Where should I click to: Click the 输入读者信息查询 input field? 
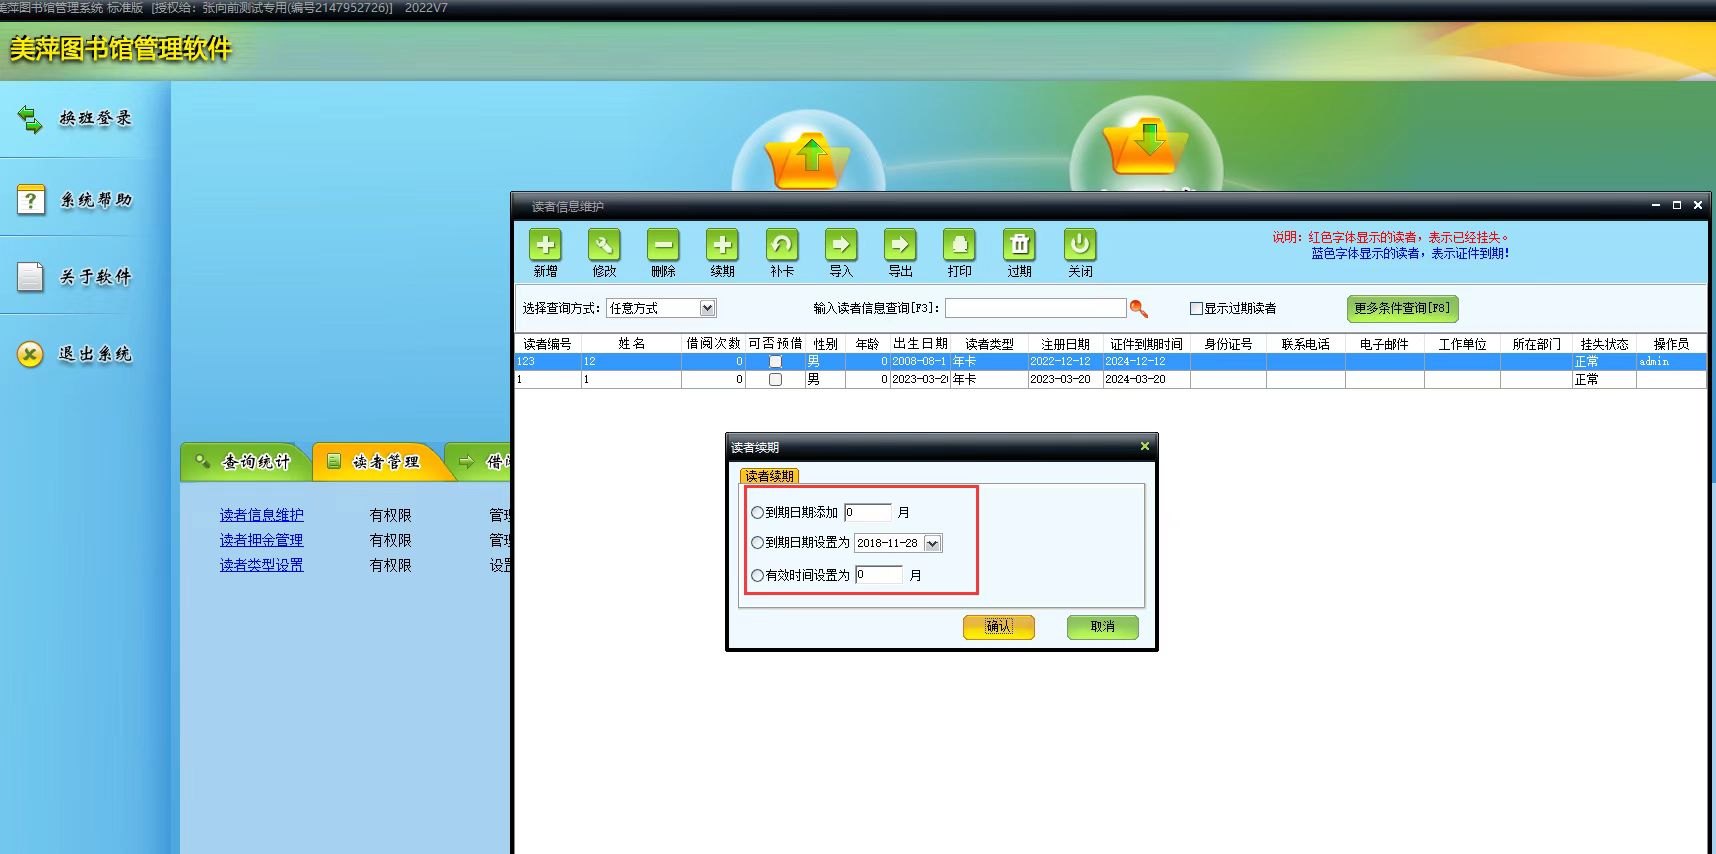tap(1035, 308)
